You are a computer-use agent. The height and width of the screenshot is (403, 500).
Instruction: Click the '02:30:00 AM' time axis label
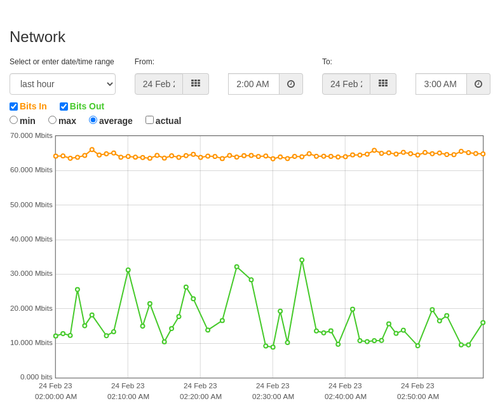[x=273, y=397]
